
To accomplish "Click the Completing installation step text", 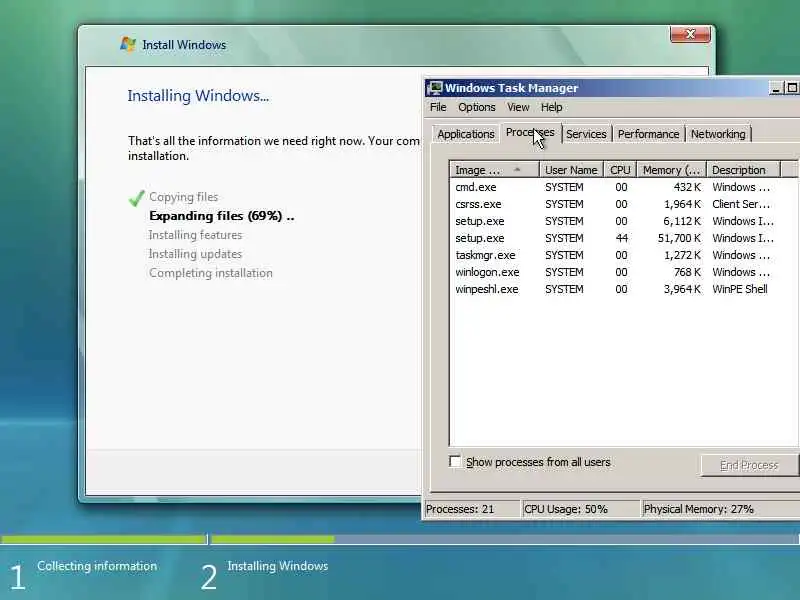I will pos(211,273).
